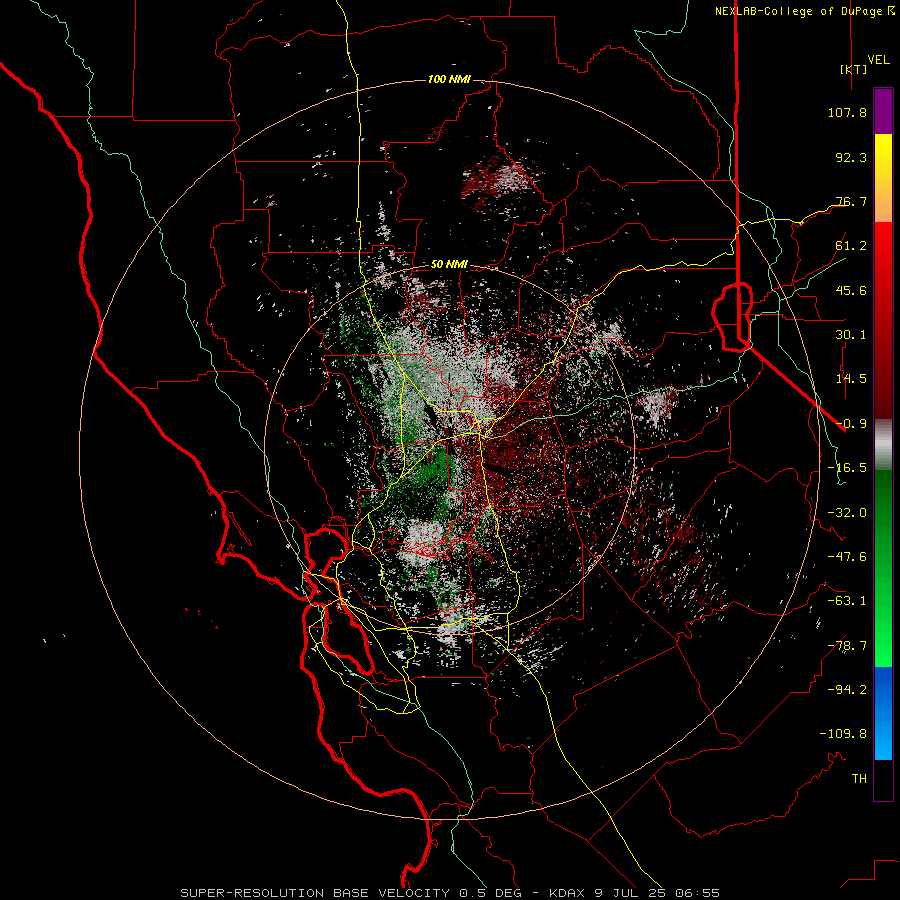
Task: Click the 30.1 velocity legend value
Action: [x=851, y=335]
